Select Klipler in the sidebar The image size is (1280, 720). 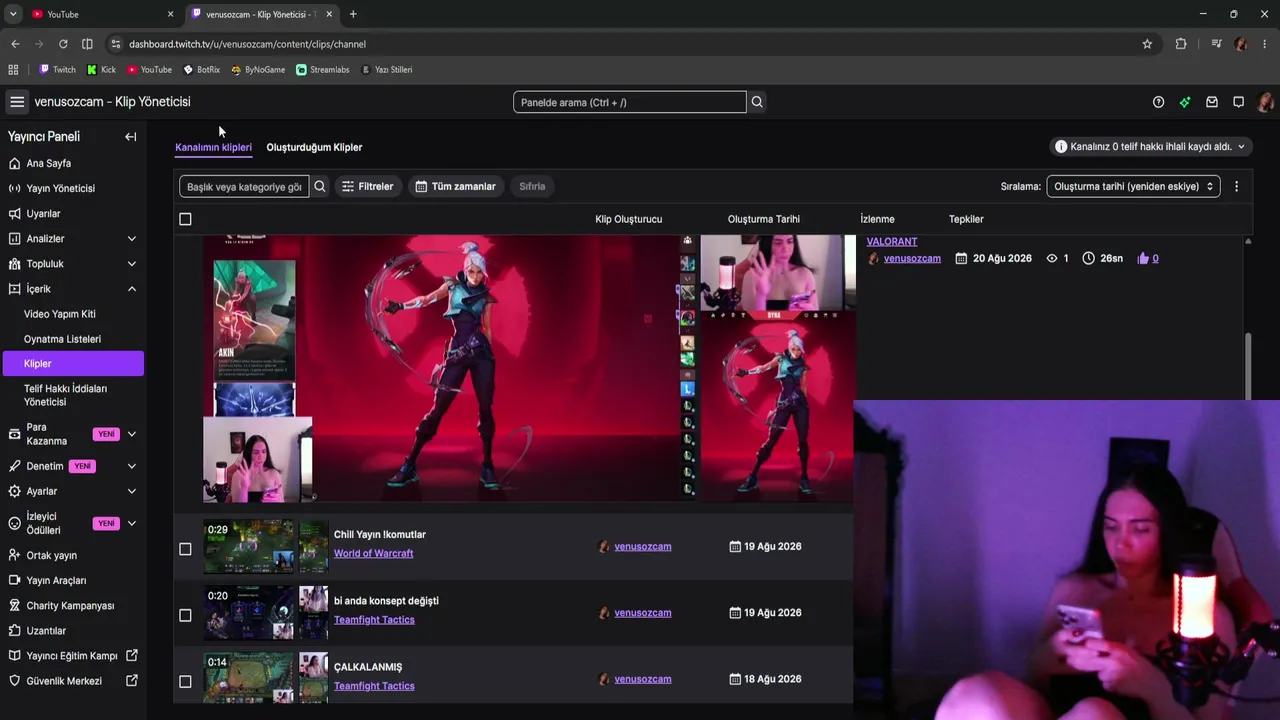72,364
